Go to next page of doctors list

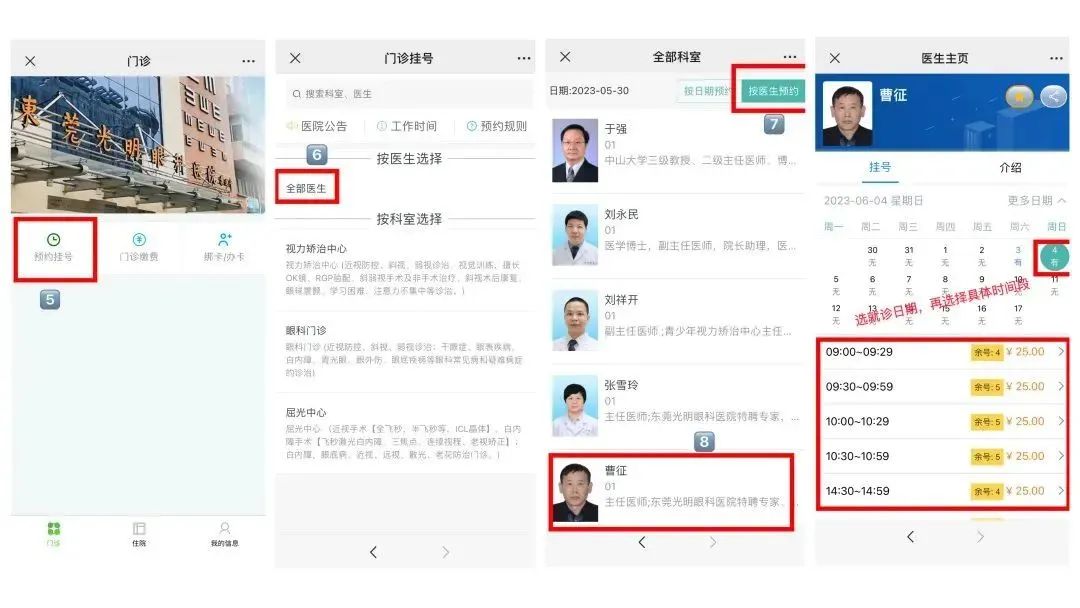[x=712, y=543]
